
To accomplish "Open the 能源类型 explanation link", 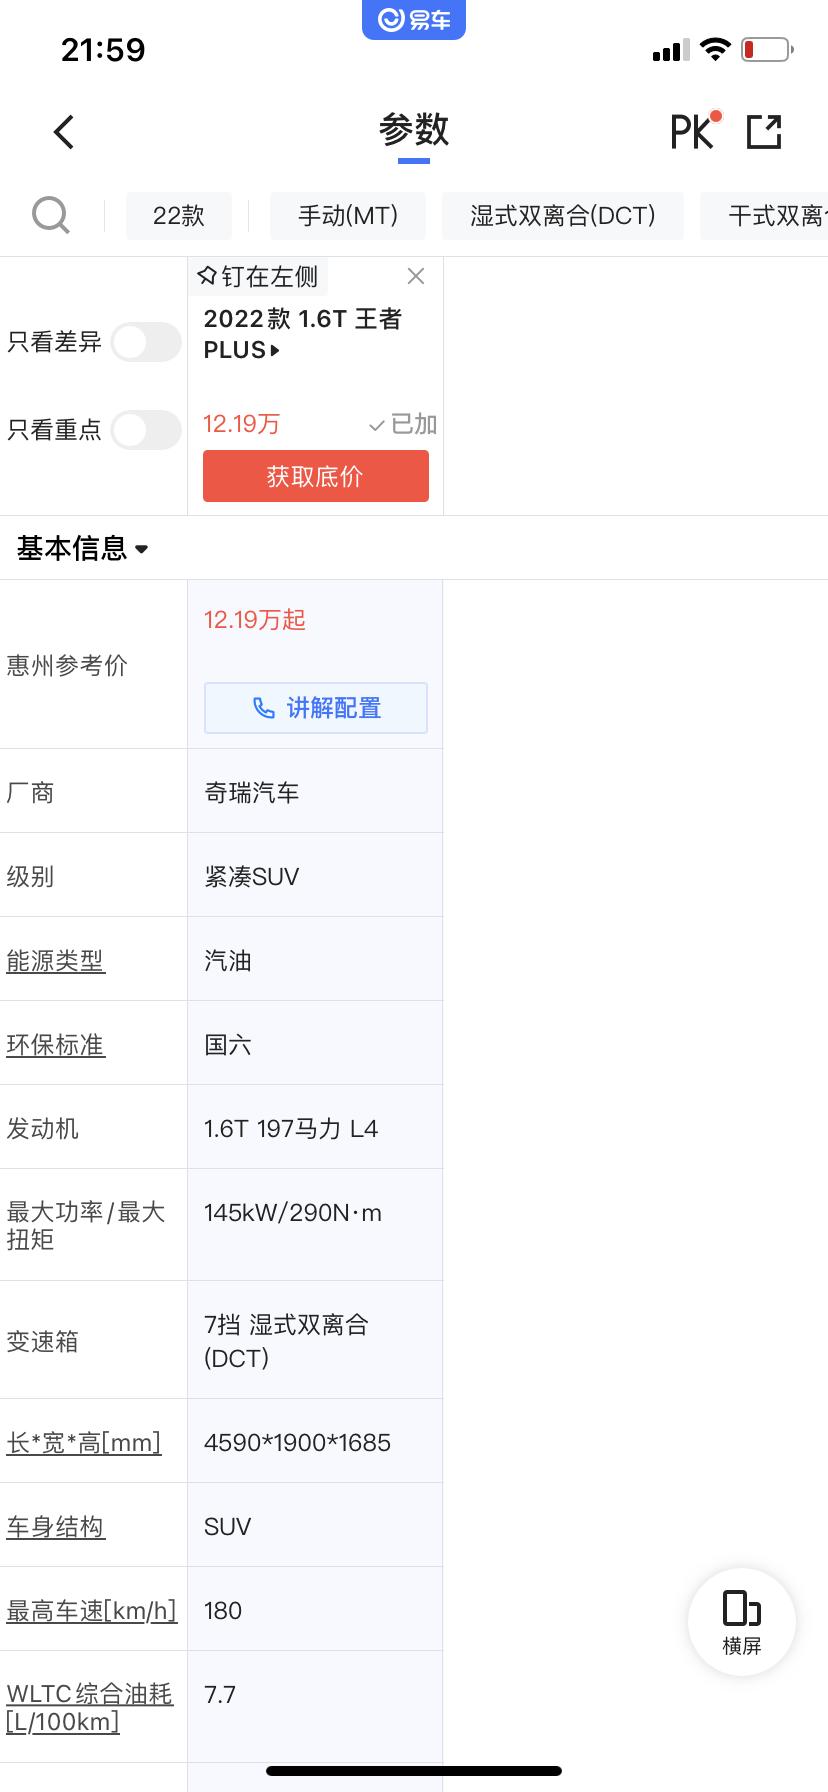I will (55, 961).
